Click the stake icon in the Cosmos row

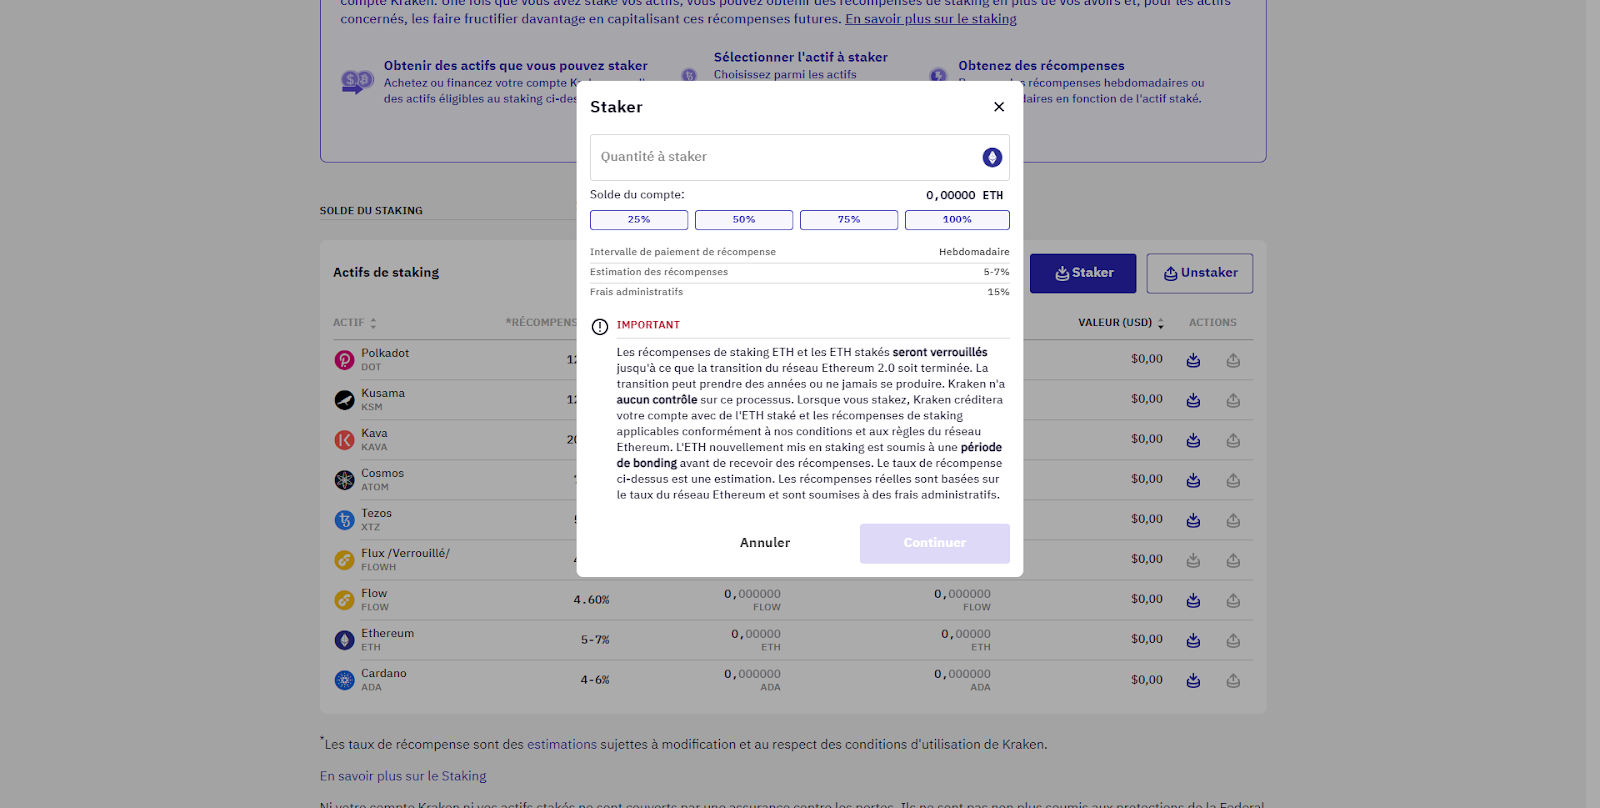click(x=1193, y=480)
